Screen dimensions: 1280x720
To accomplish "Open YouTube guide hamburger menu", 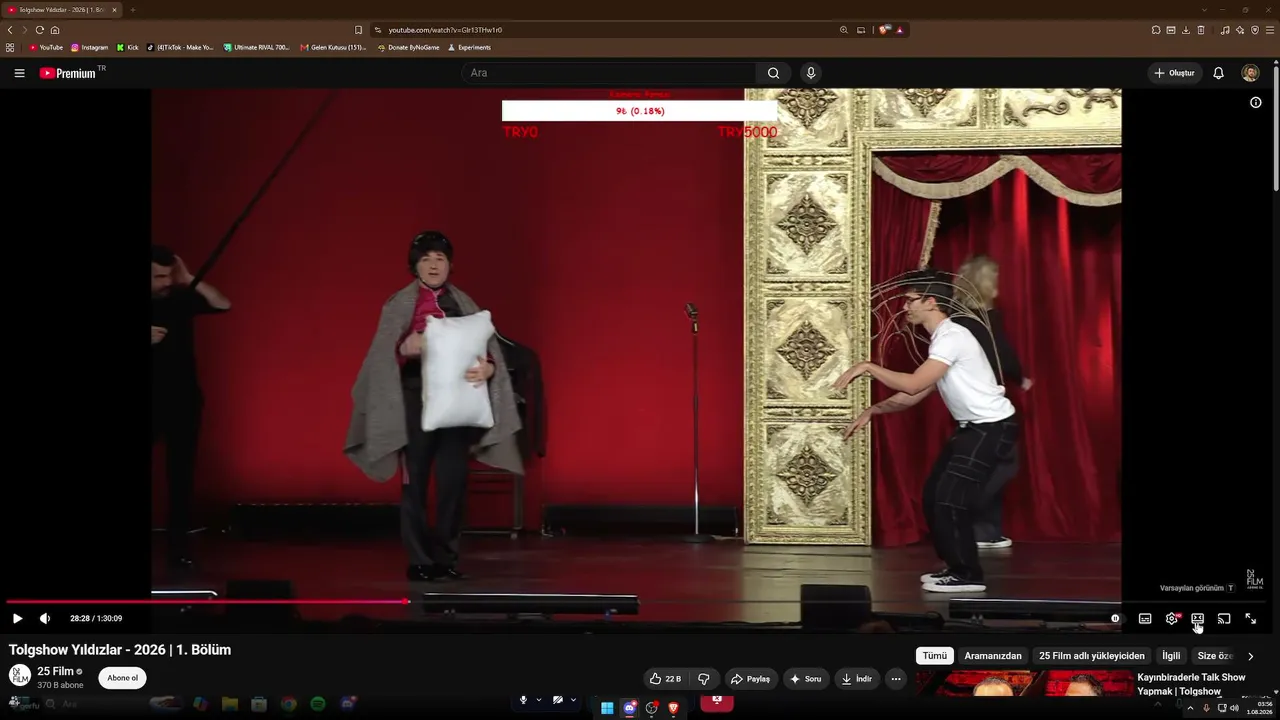I will click(19, 73).
